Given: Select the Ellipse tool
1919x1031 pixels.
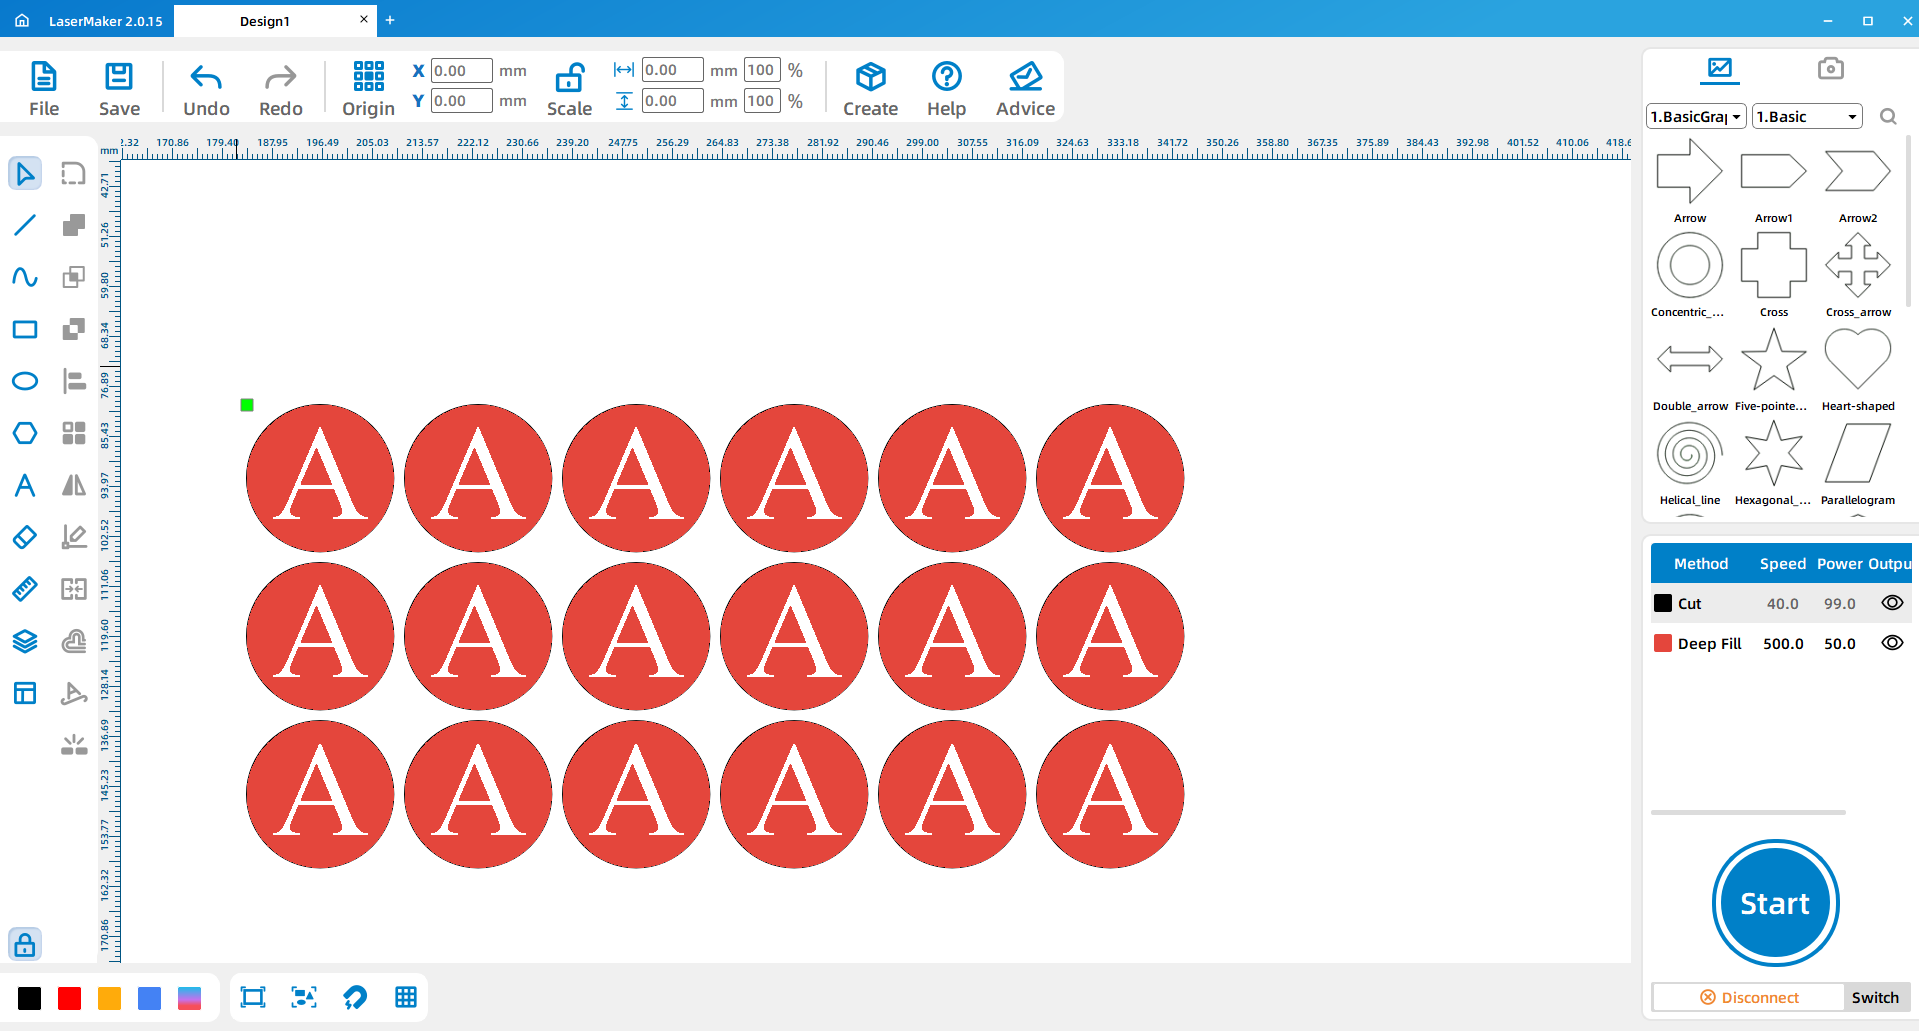Looking at the screenshot, I should [x=25, y=381].
